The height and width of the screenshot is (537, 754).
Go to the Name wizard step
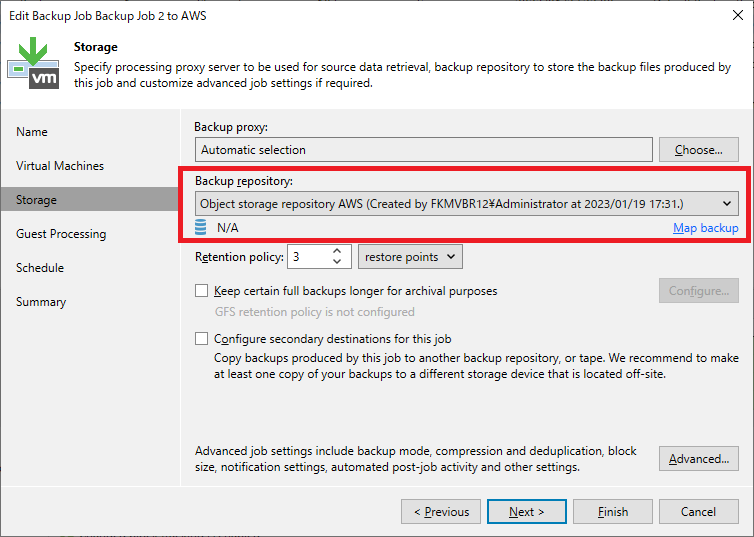[32, 132]
